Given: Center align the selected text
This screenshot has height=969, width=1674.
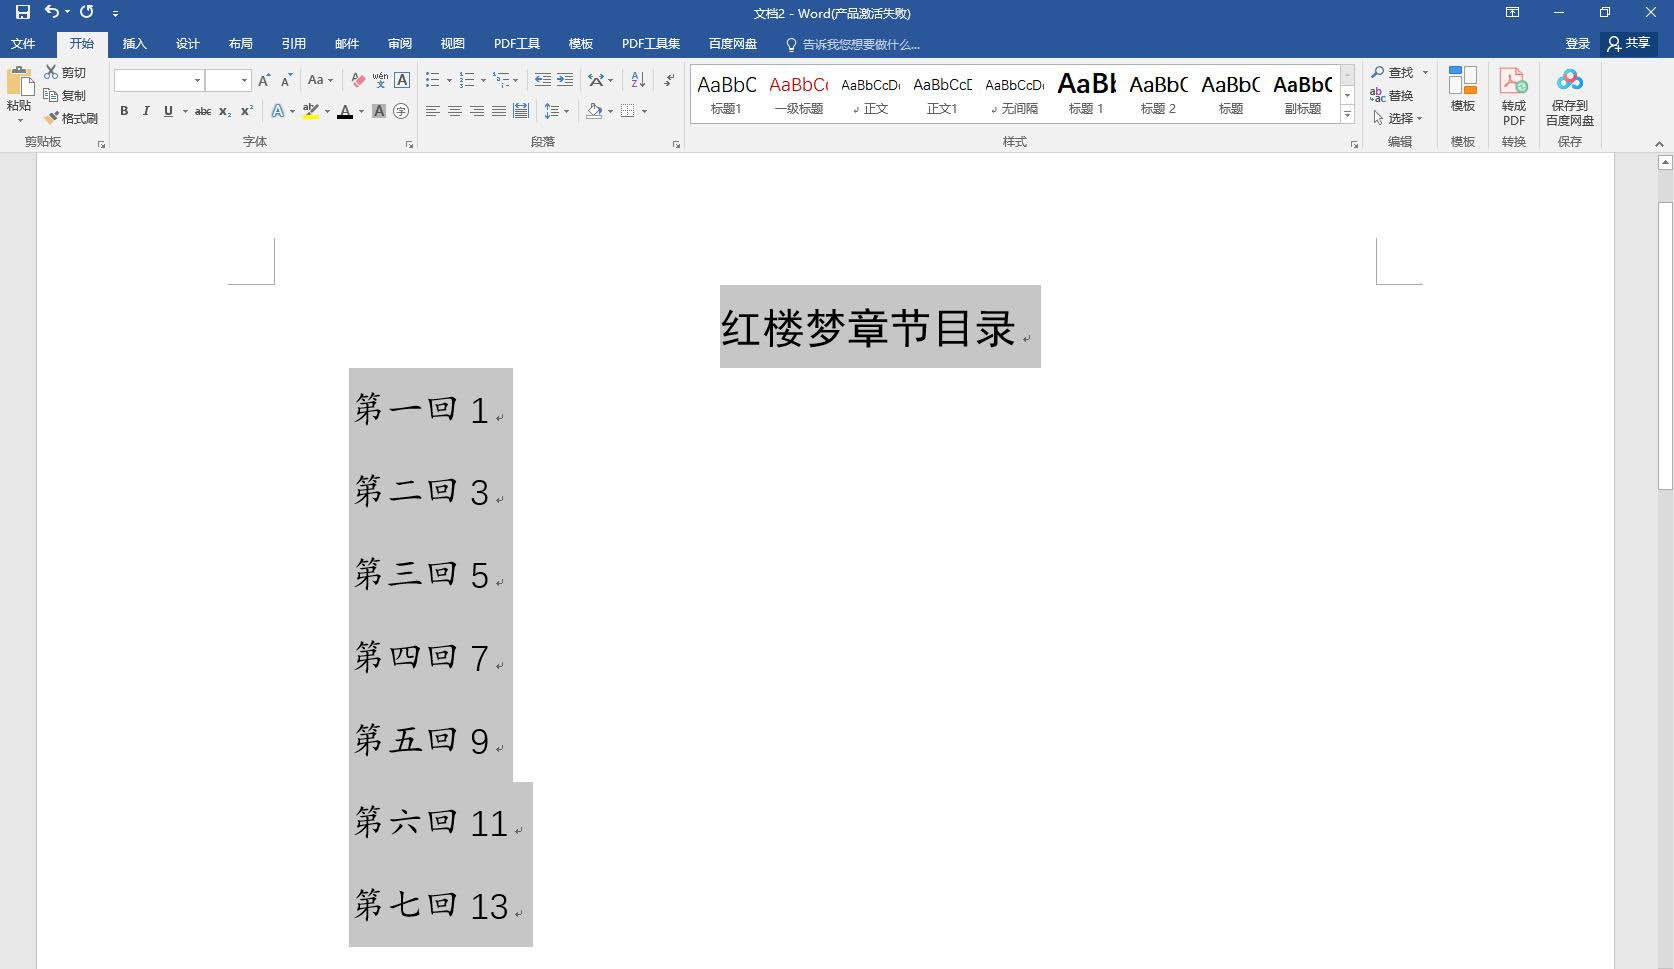Looking at the screenshot, I should click(x=455, y=111).
